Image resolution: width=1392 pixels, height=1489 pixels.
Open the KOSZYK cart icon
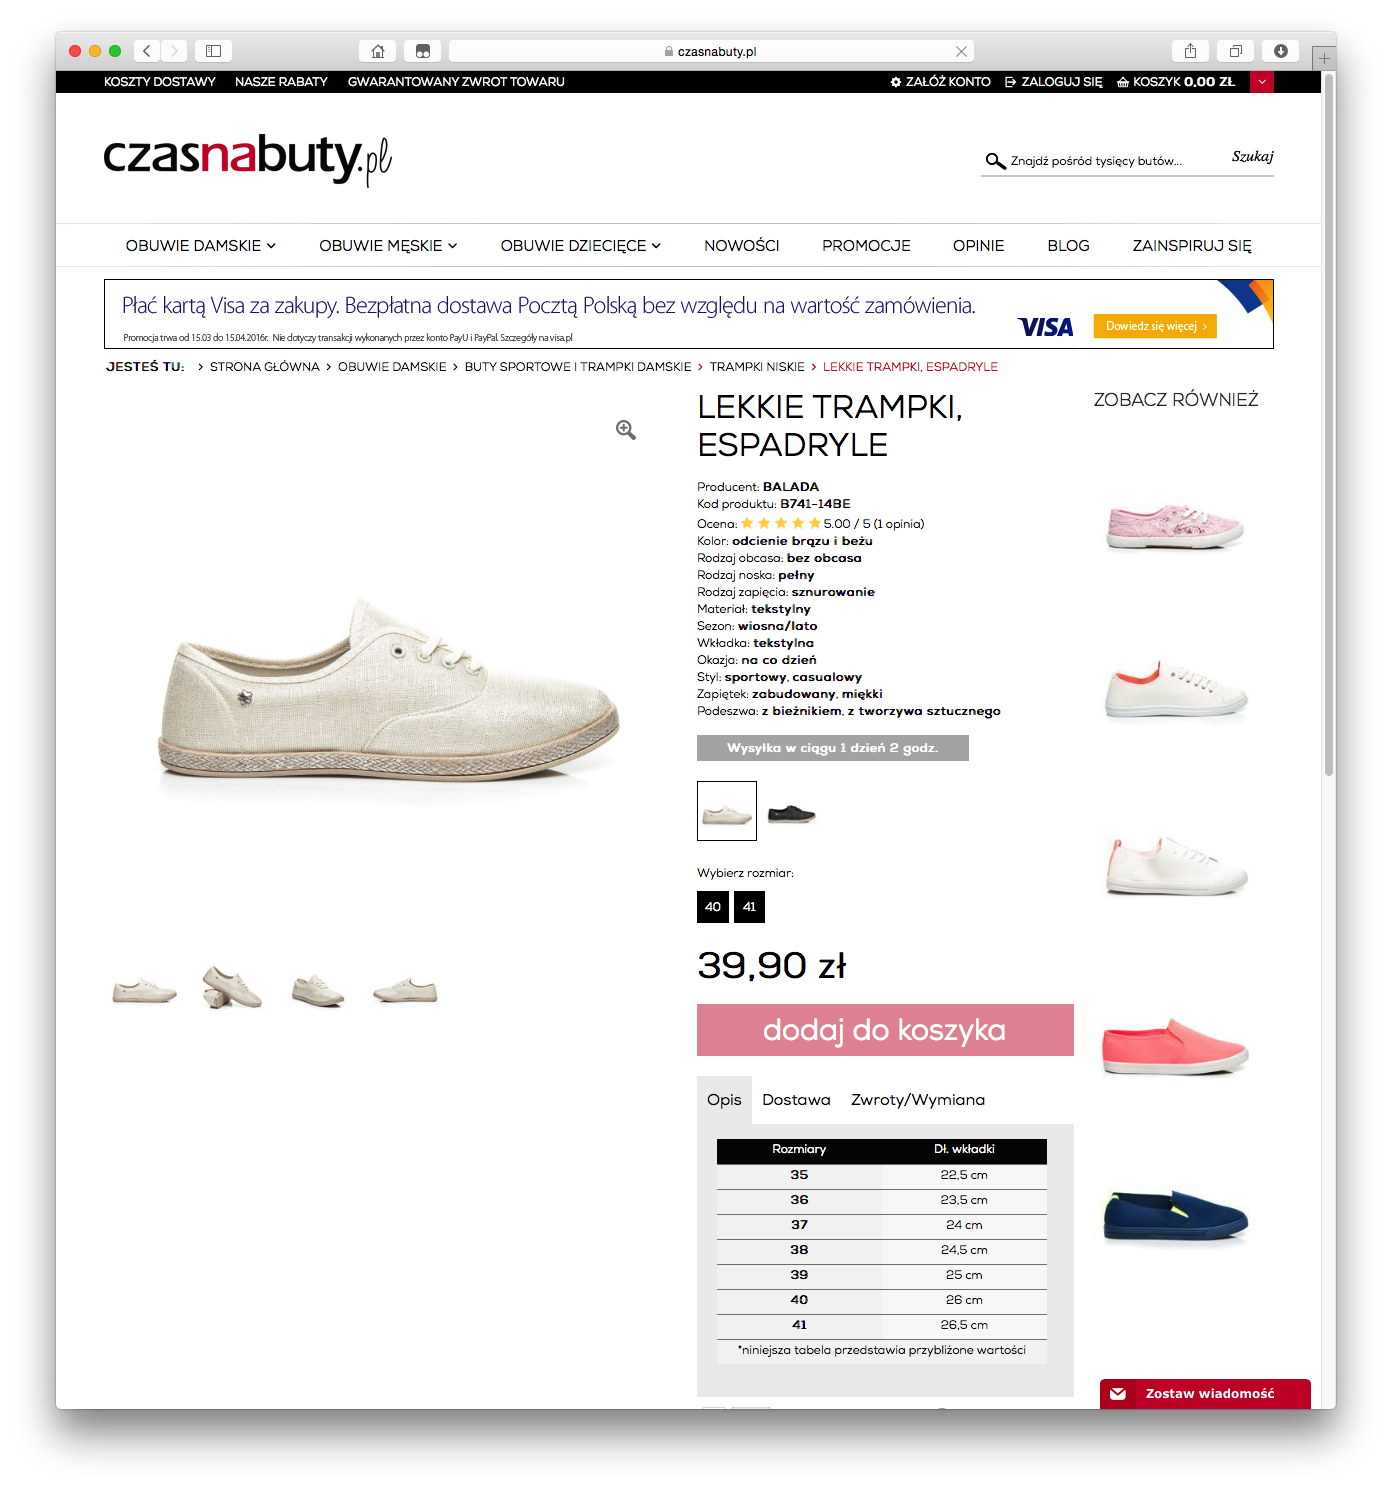tap(1123, 82)
